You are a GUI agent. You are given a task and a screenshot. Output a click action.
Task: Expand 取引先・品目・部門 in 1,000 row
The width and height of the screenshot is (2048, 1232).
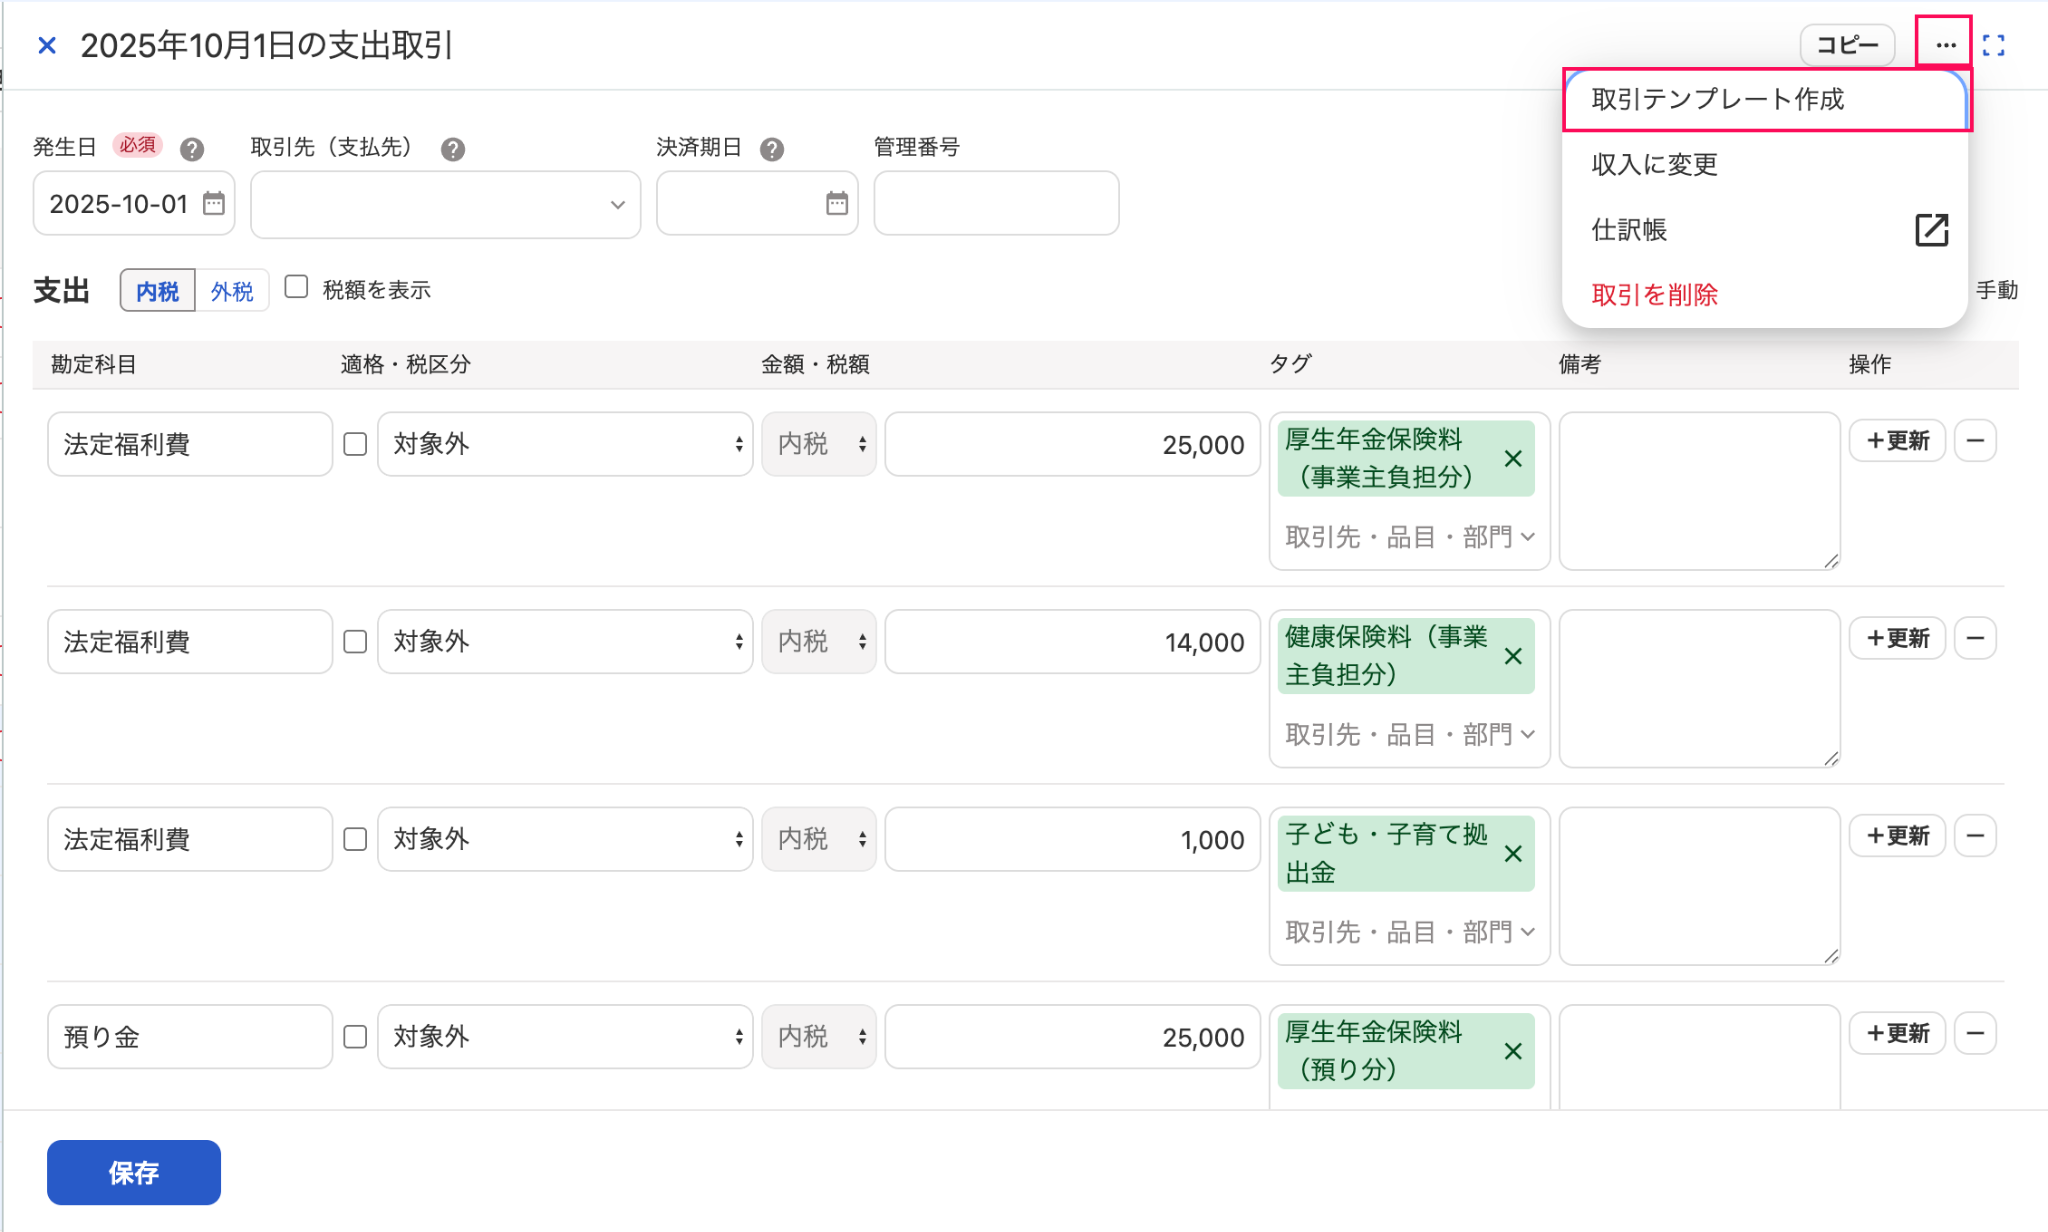(x=1409, y=932)
